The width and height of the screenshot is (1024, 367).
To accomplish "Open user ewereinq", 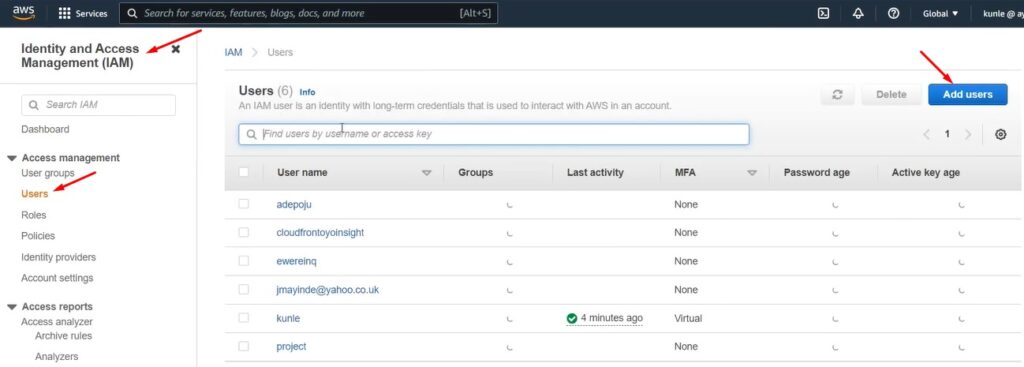I will (296, 261).
